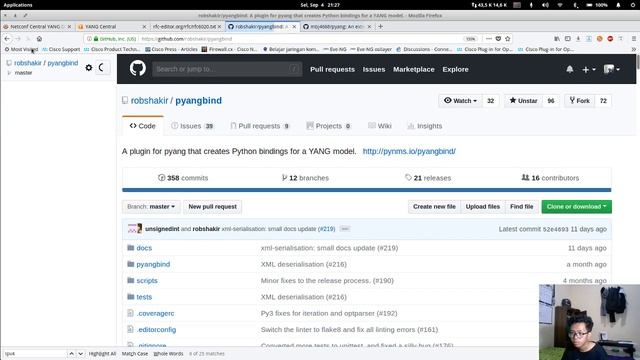Image resolution: width=640 pixels, height=360 pixels.
Task: Open the user avatar menu
Action: click(x=611, y=69)
